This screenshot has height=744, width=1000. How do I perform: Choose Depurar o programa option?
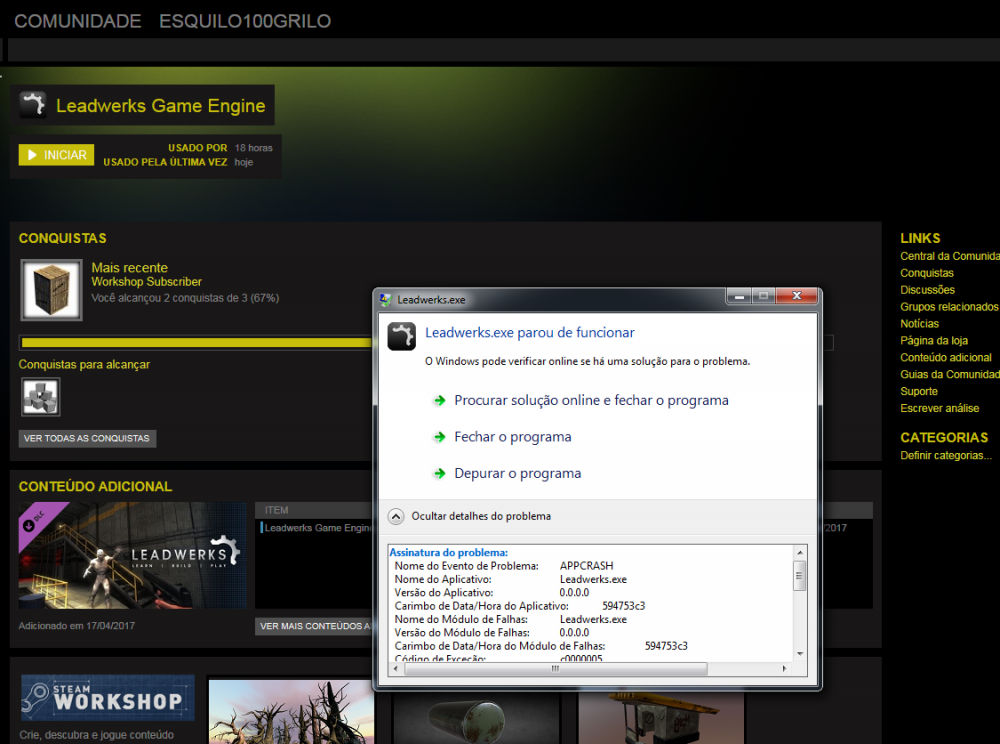point(517,473)
